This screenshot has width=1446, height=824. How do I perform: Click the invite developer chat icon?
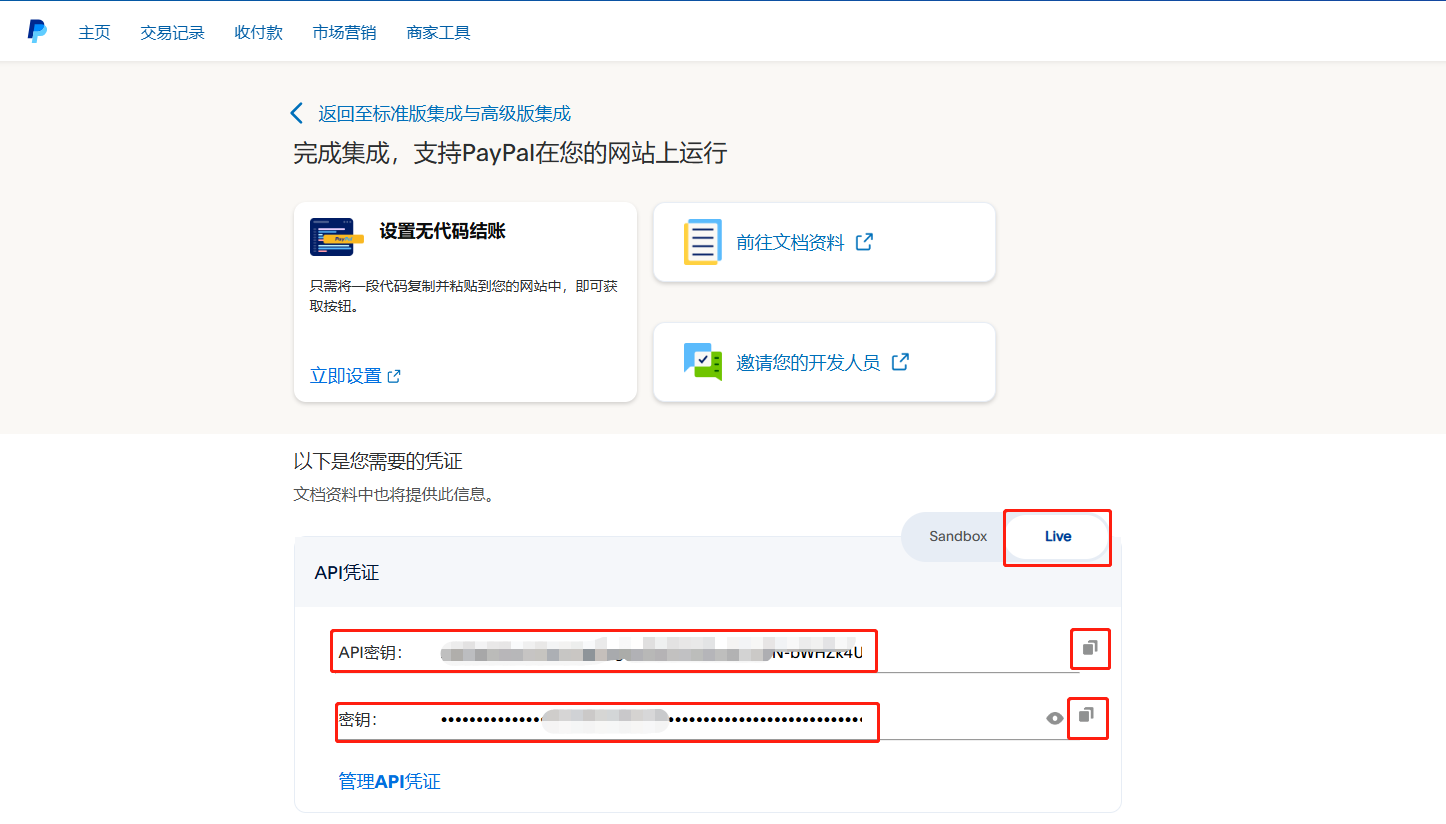coord(702,362)
